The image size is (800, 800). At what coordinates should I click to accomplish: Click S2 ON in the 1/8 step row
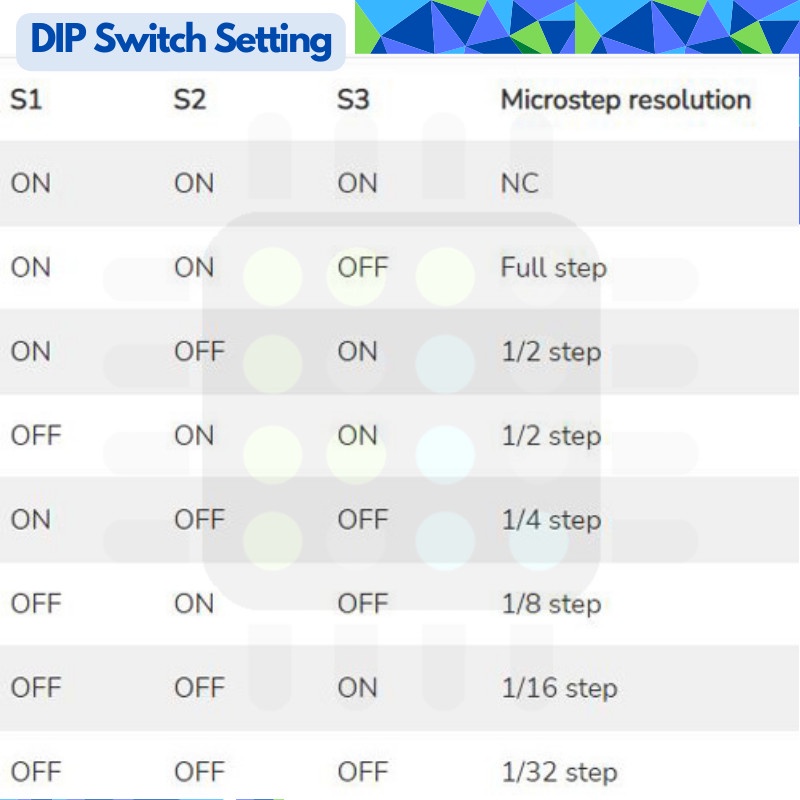point(194,604)
